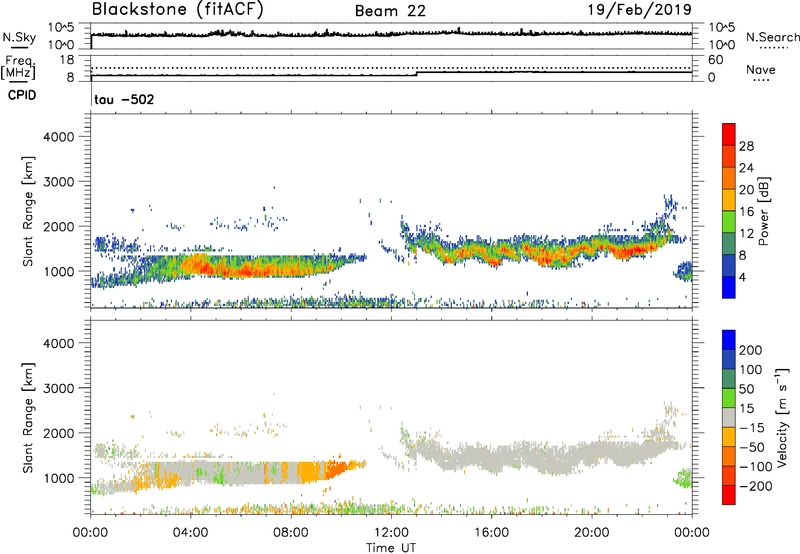The image size is (800, 554).
Task: Click the "-50" velocity colorbar label
Action: click(752, 447)
